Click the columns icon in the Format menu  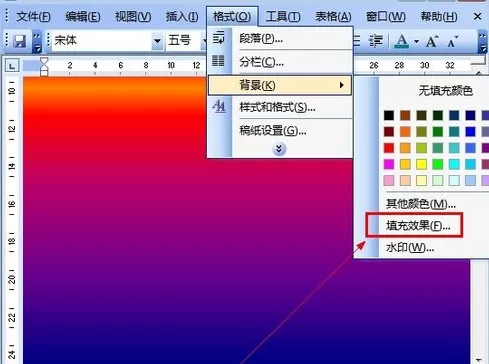click(218, 61)
